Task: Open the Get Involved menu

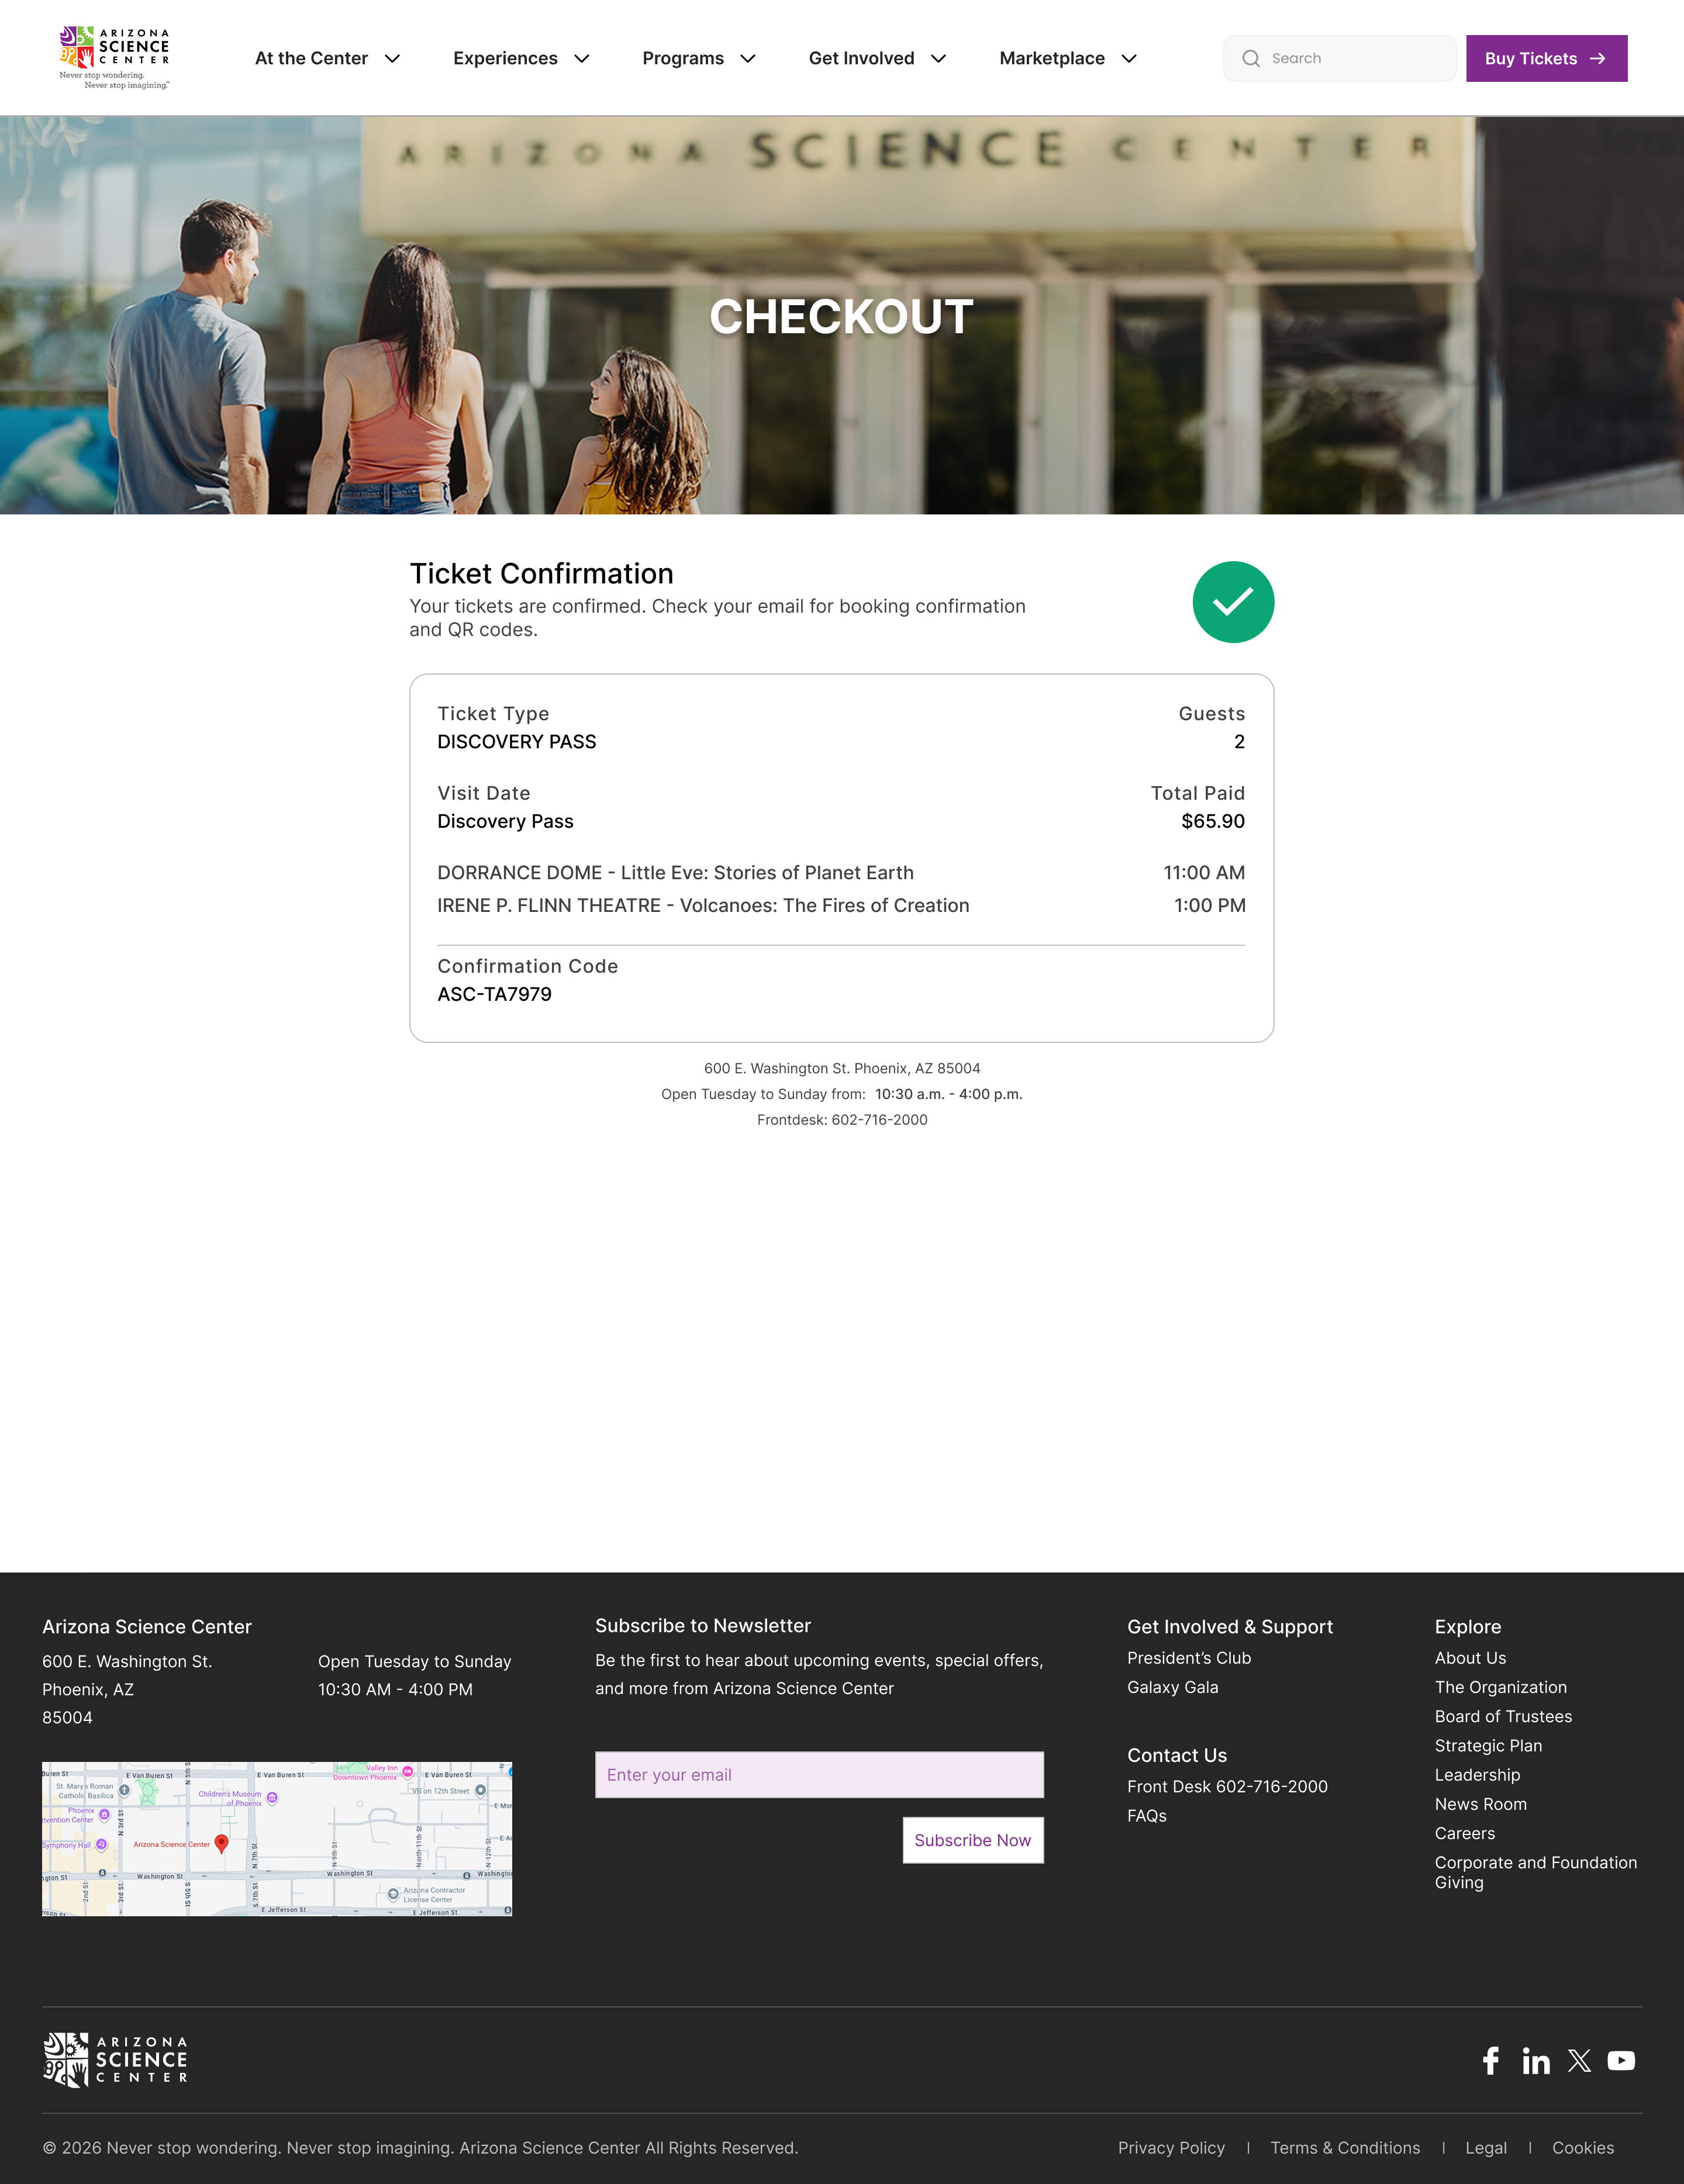Action: pyautogui.click(x=878, y=58)
